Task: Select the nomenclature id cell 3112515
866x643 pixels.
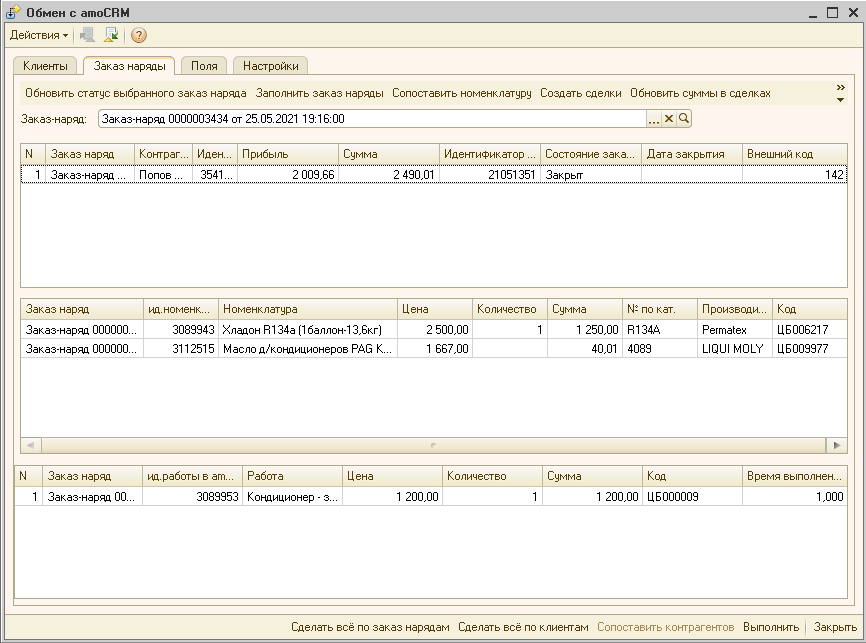Action: pos(181,349)
